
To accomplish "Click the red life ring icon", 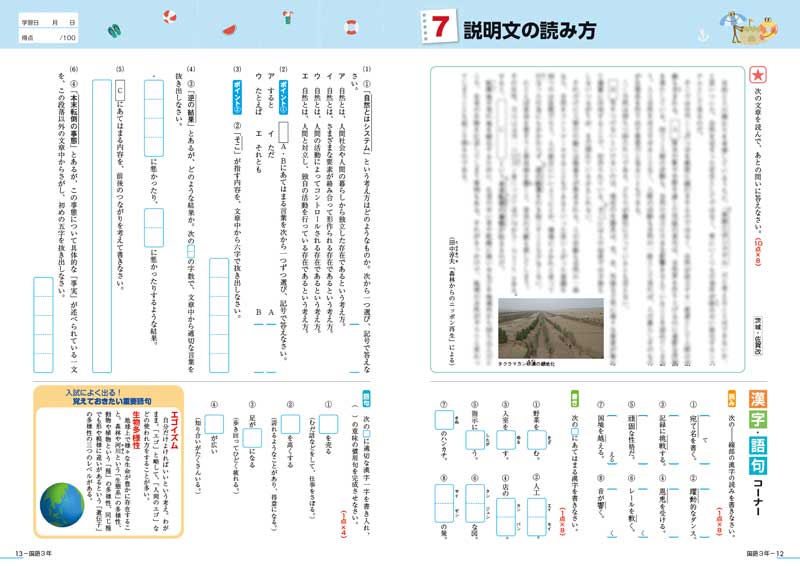I will click(x=352, y=27).
